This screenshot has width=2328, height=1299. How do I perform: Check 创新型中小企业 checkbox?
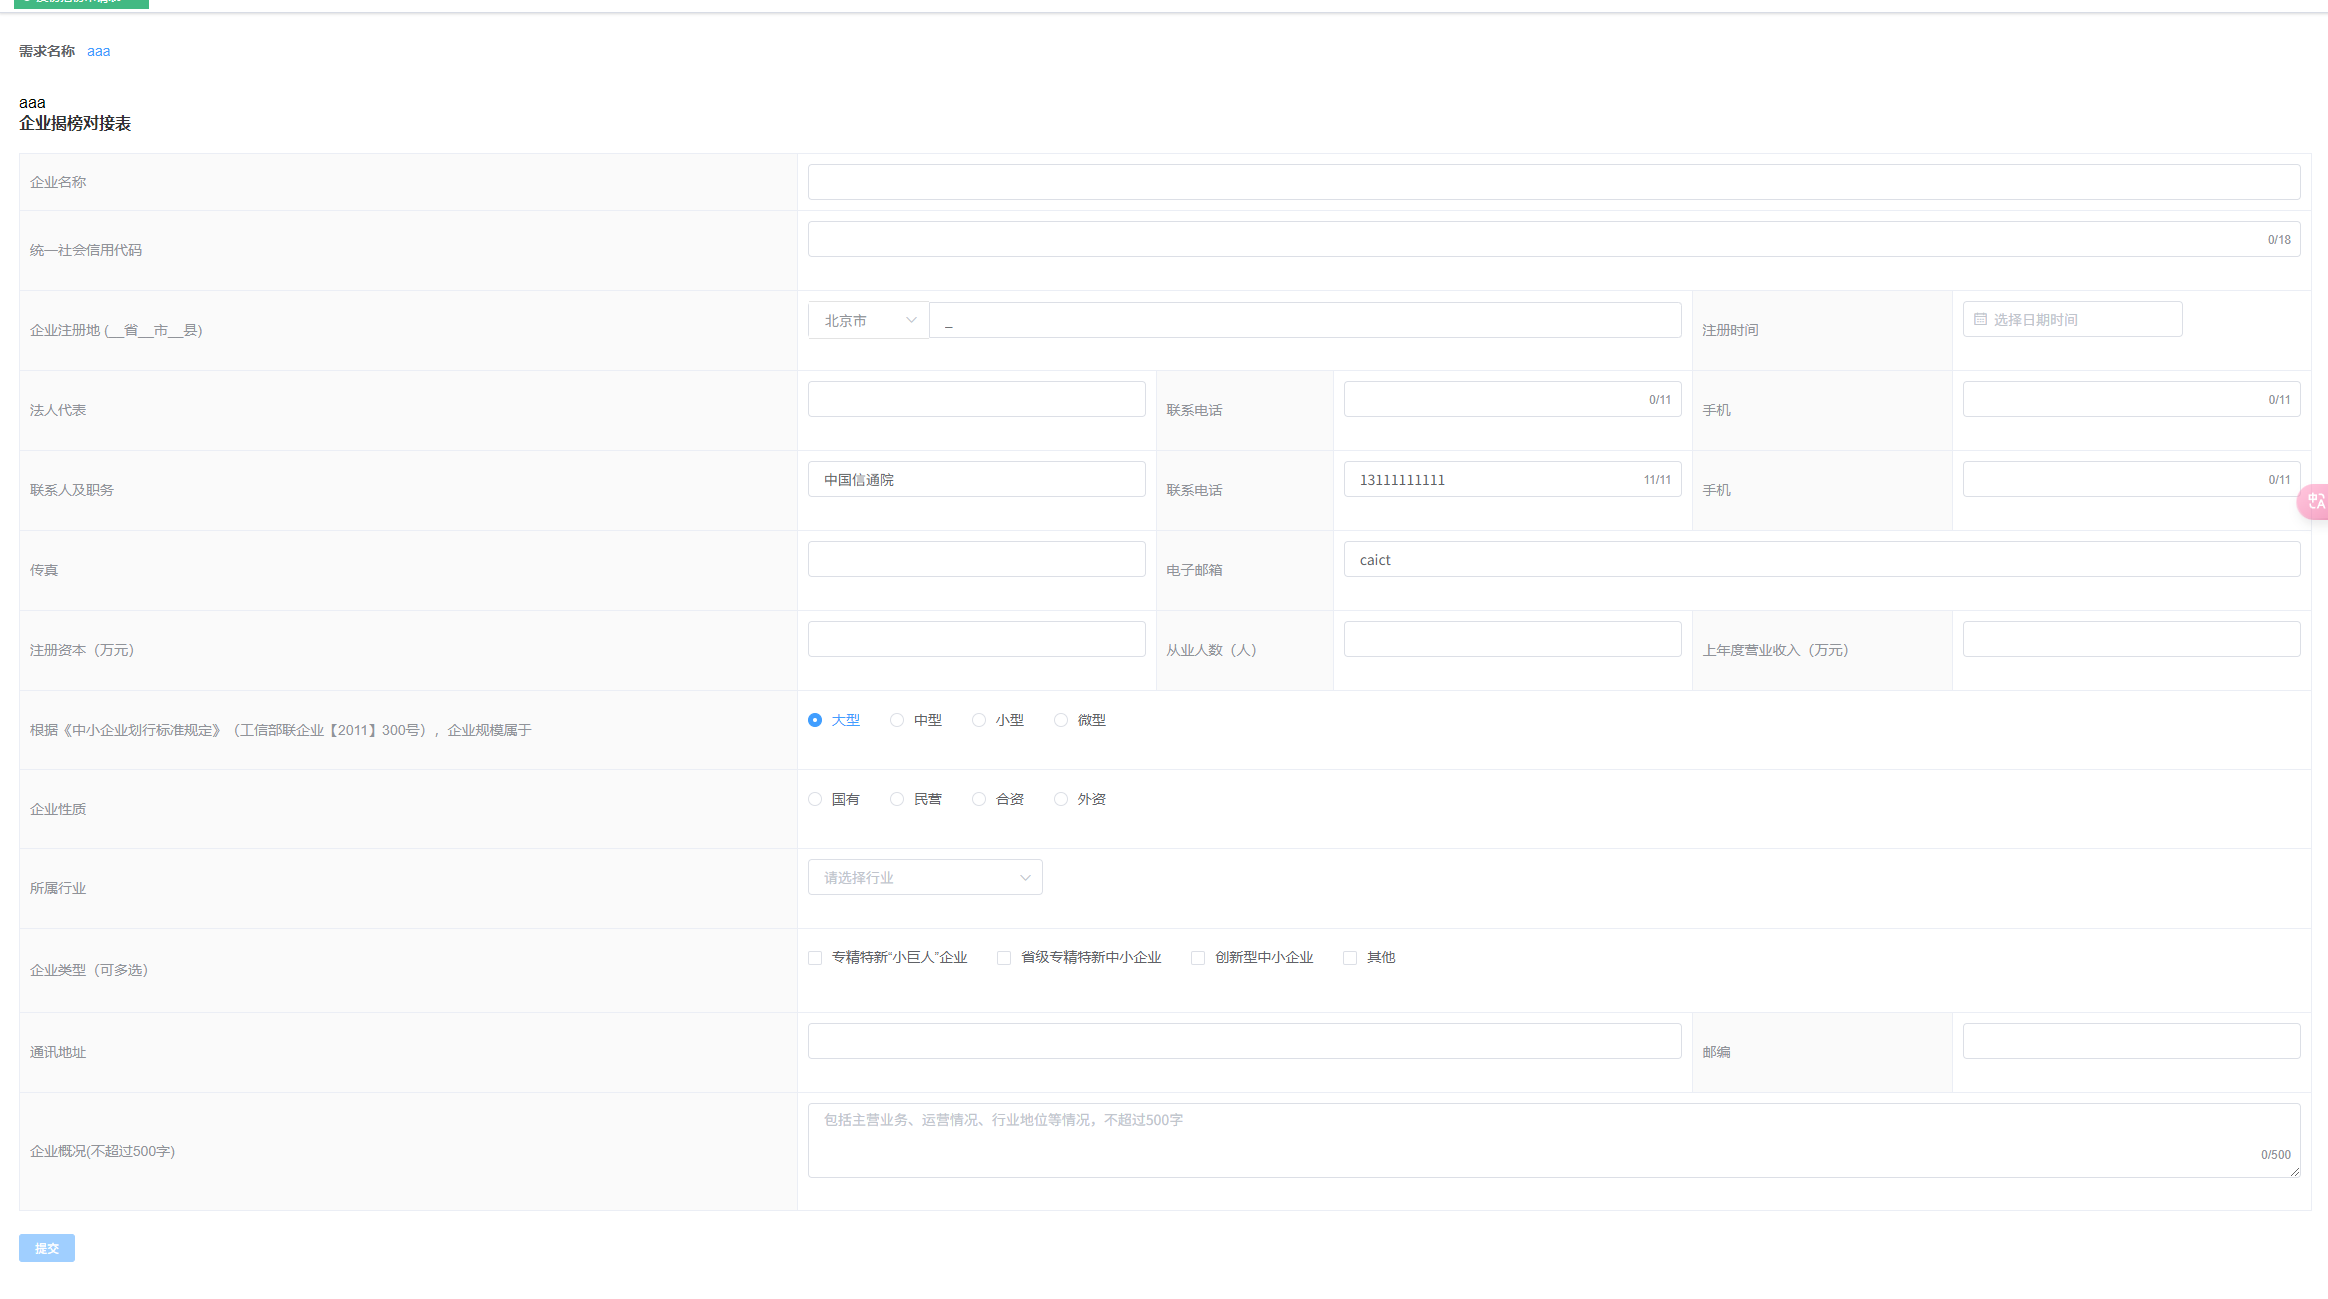(x=1198, y=958)
